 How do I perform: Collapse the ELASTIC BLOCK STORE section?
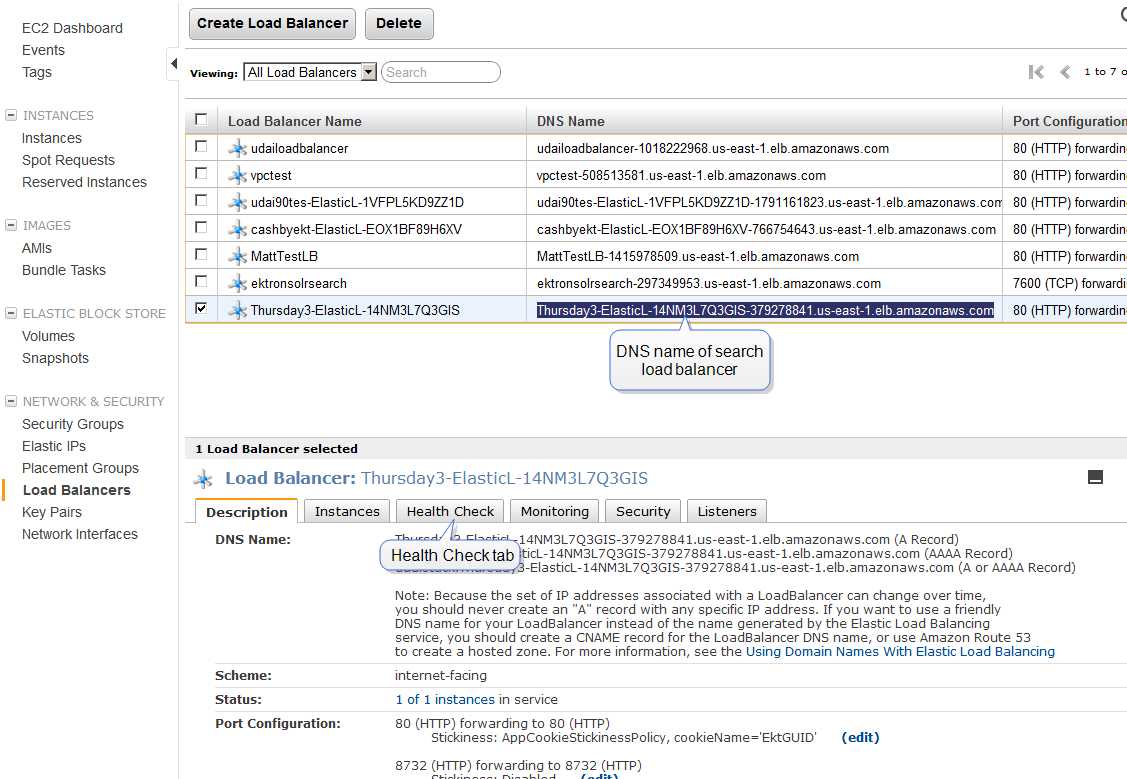point(11,313)
